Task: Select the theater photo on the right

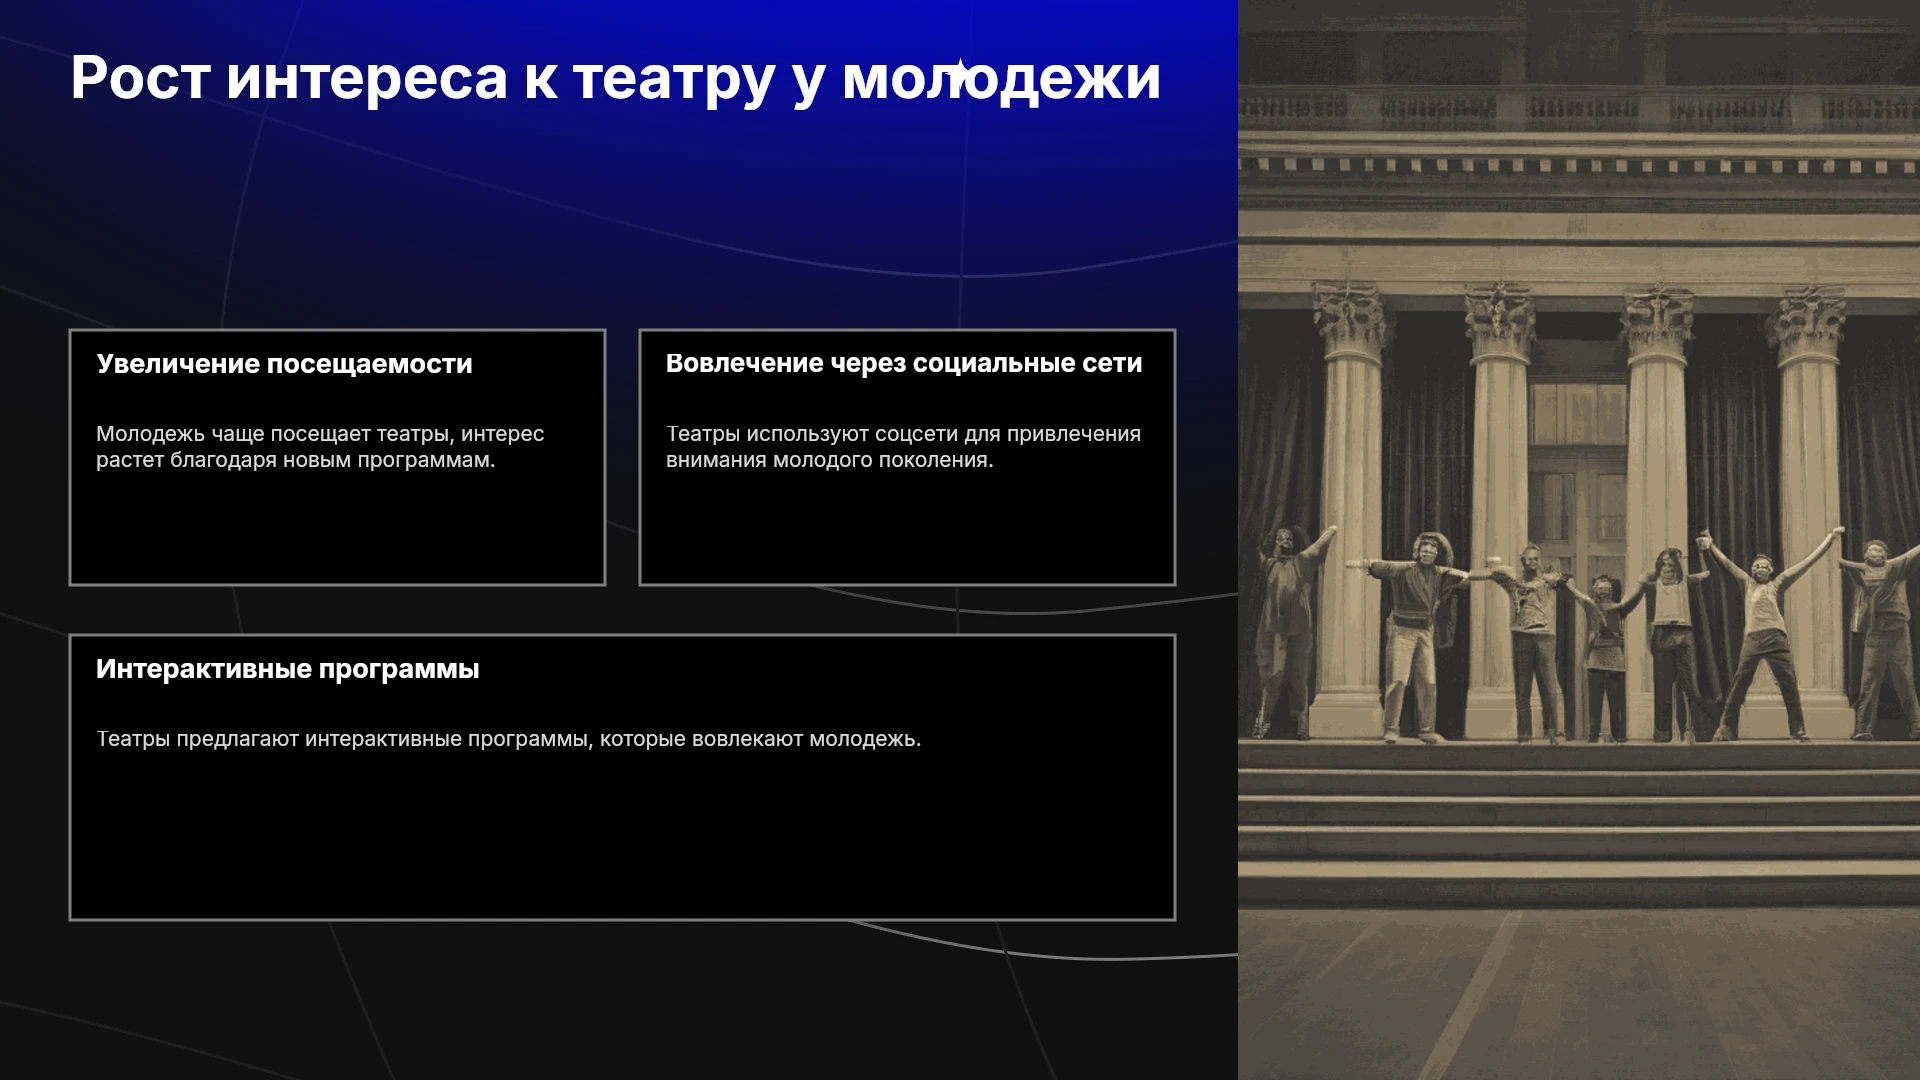Action: tap(1579, 540)
